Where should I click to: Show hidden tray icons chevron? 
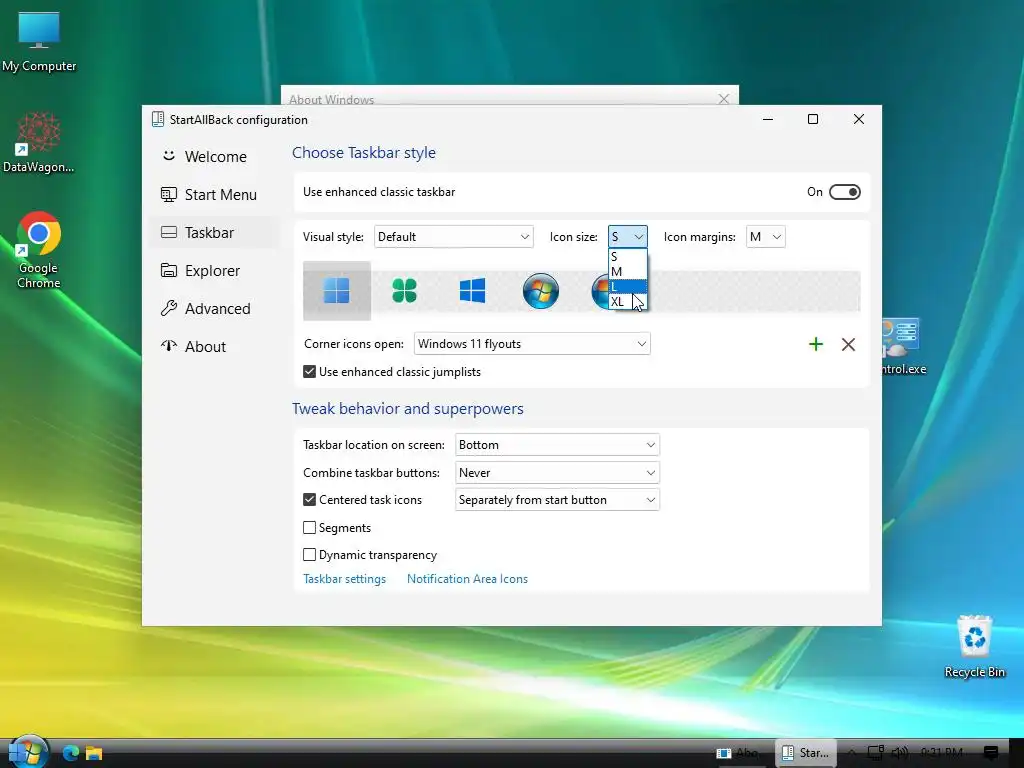point(852,753)
